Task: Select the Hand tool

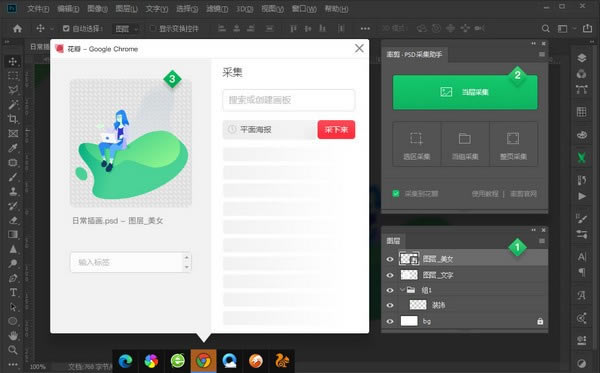Action: pyautogui.click(x=13, y=336)
